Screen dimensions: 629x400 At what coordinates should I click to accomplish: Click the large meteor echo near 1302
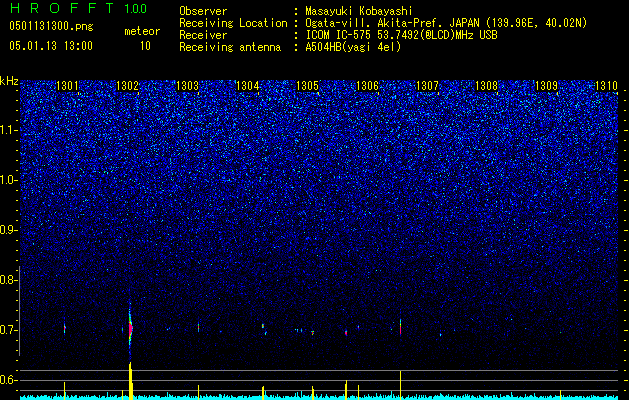coord(130,329)
